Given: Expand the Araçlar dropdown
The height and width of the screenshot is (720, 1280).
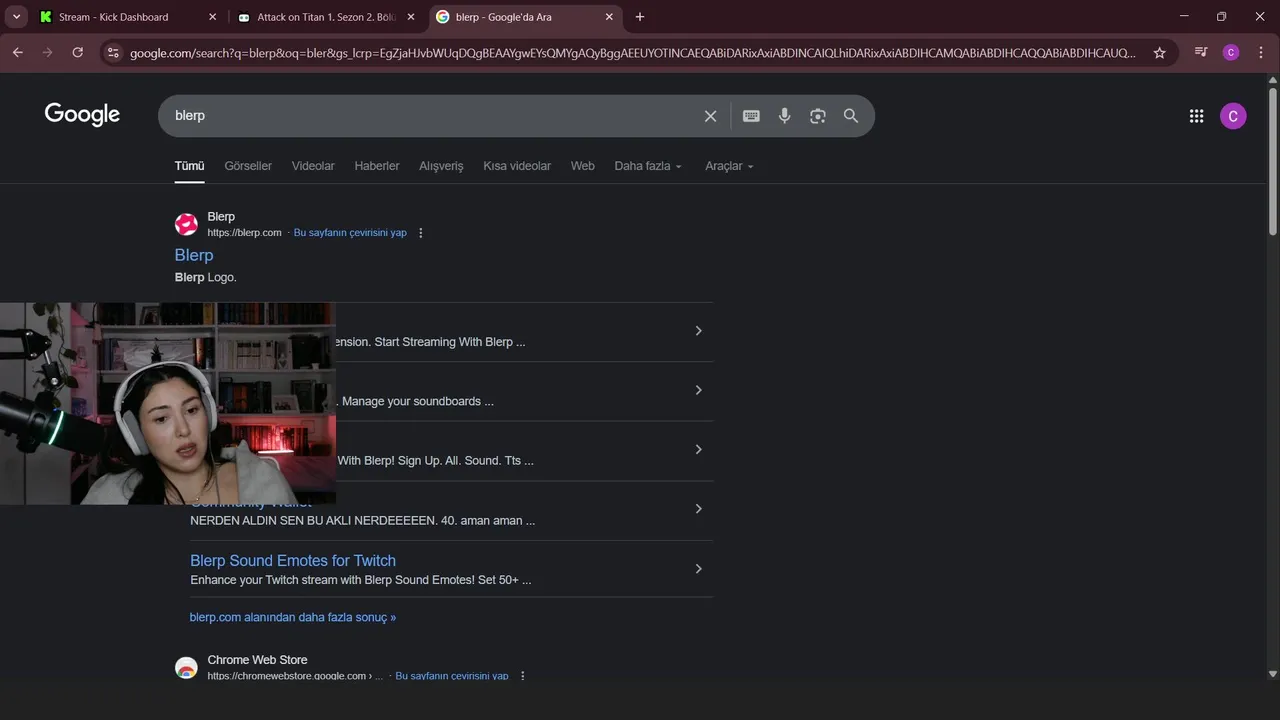Looking at the screenshot, I should pos(729,166).
